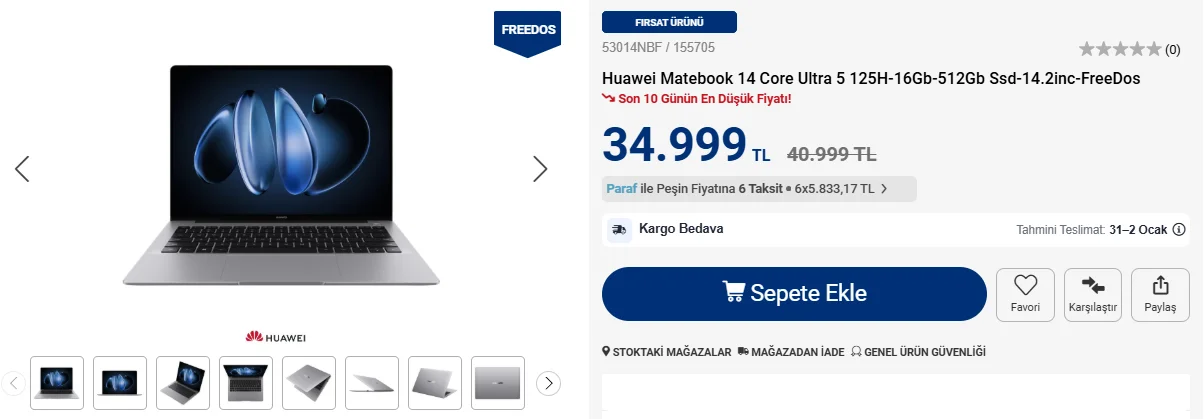Click the star rating row

click(1121, 49)
